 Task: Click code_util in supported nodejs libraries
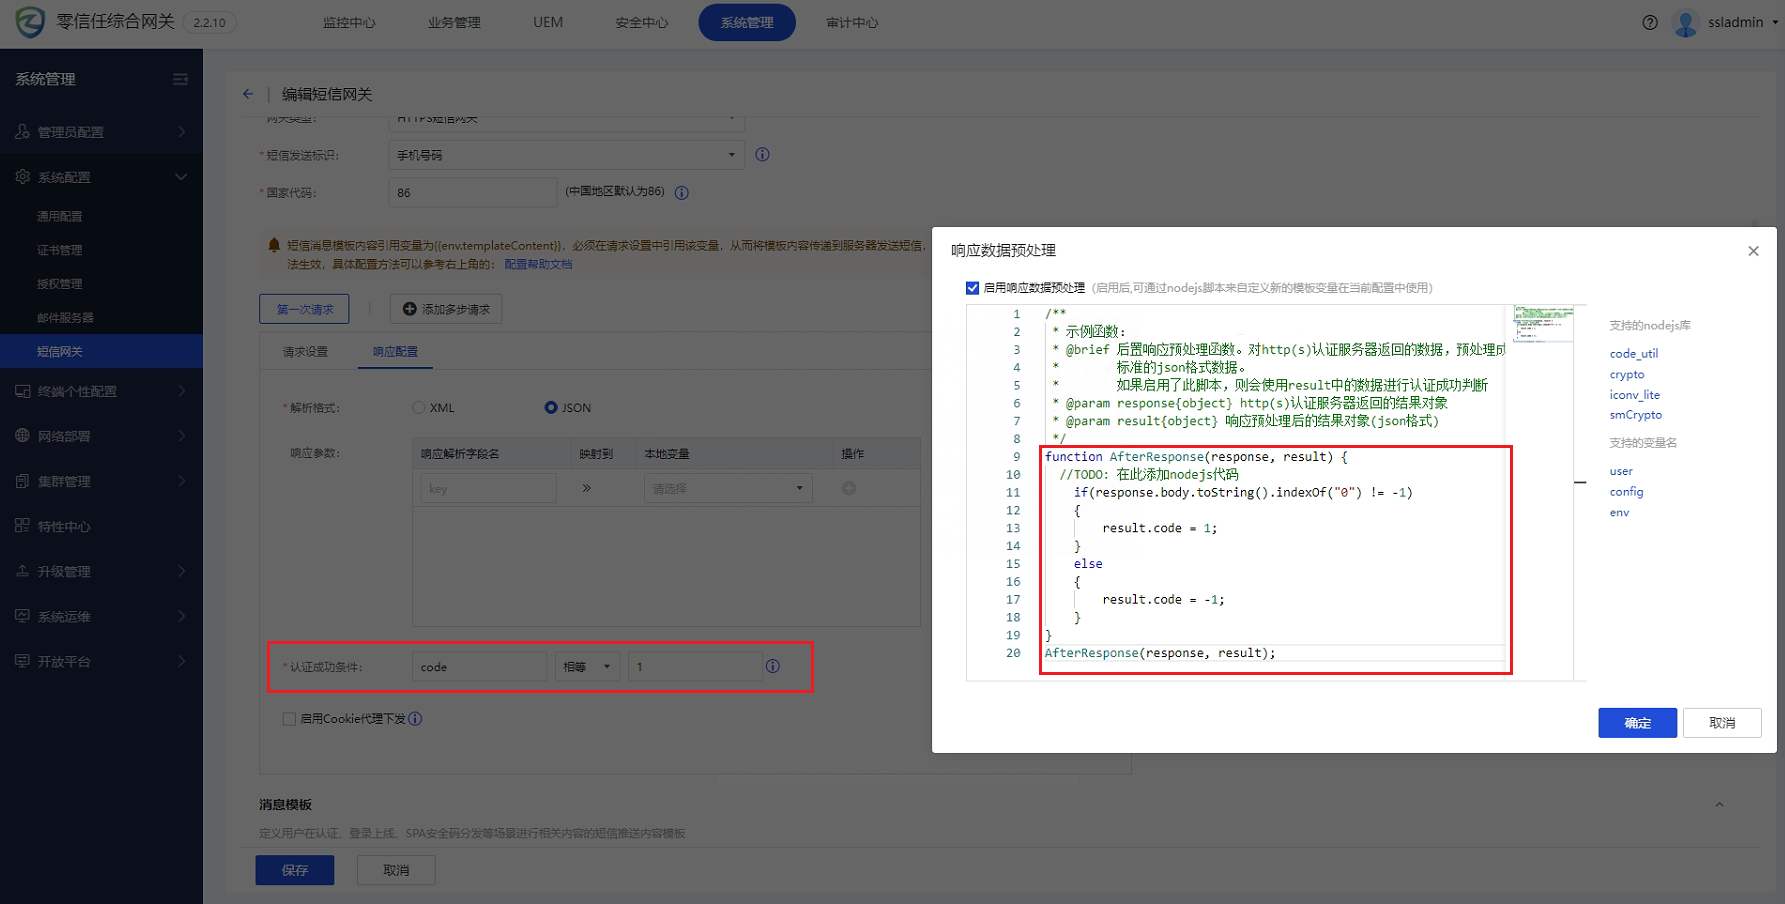coord(1634,353)
